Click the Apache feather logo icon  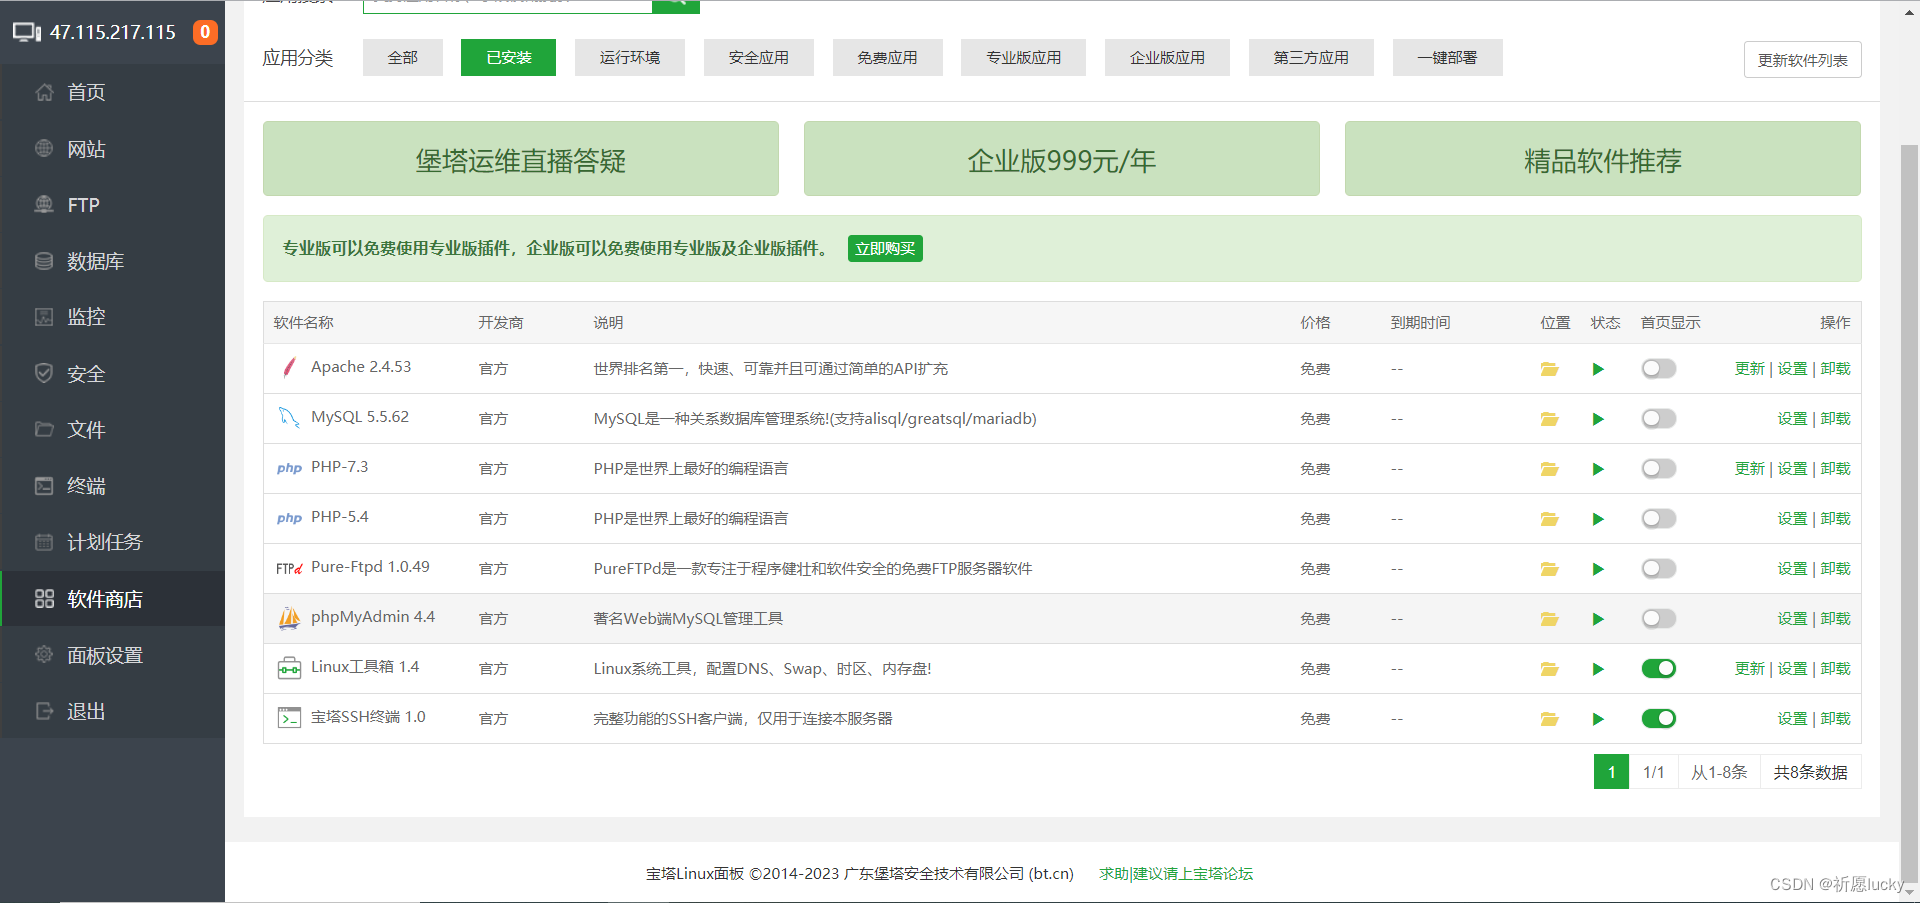(289, 368)
